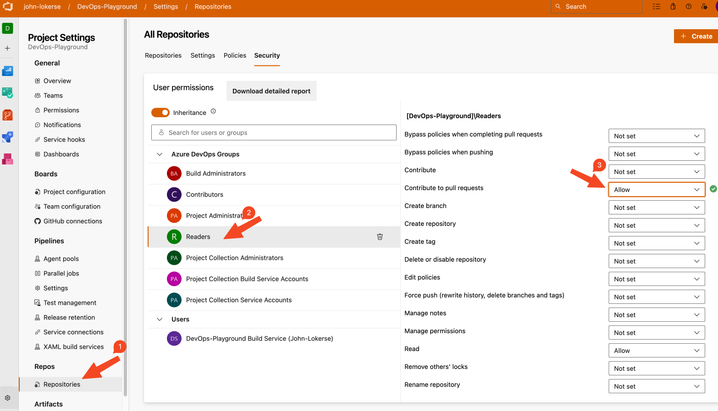Screen dimensions: 718x411
Task: Open Release retention settings
Action: pyautogui.click(x=69, y=317)
